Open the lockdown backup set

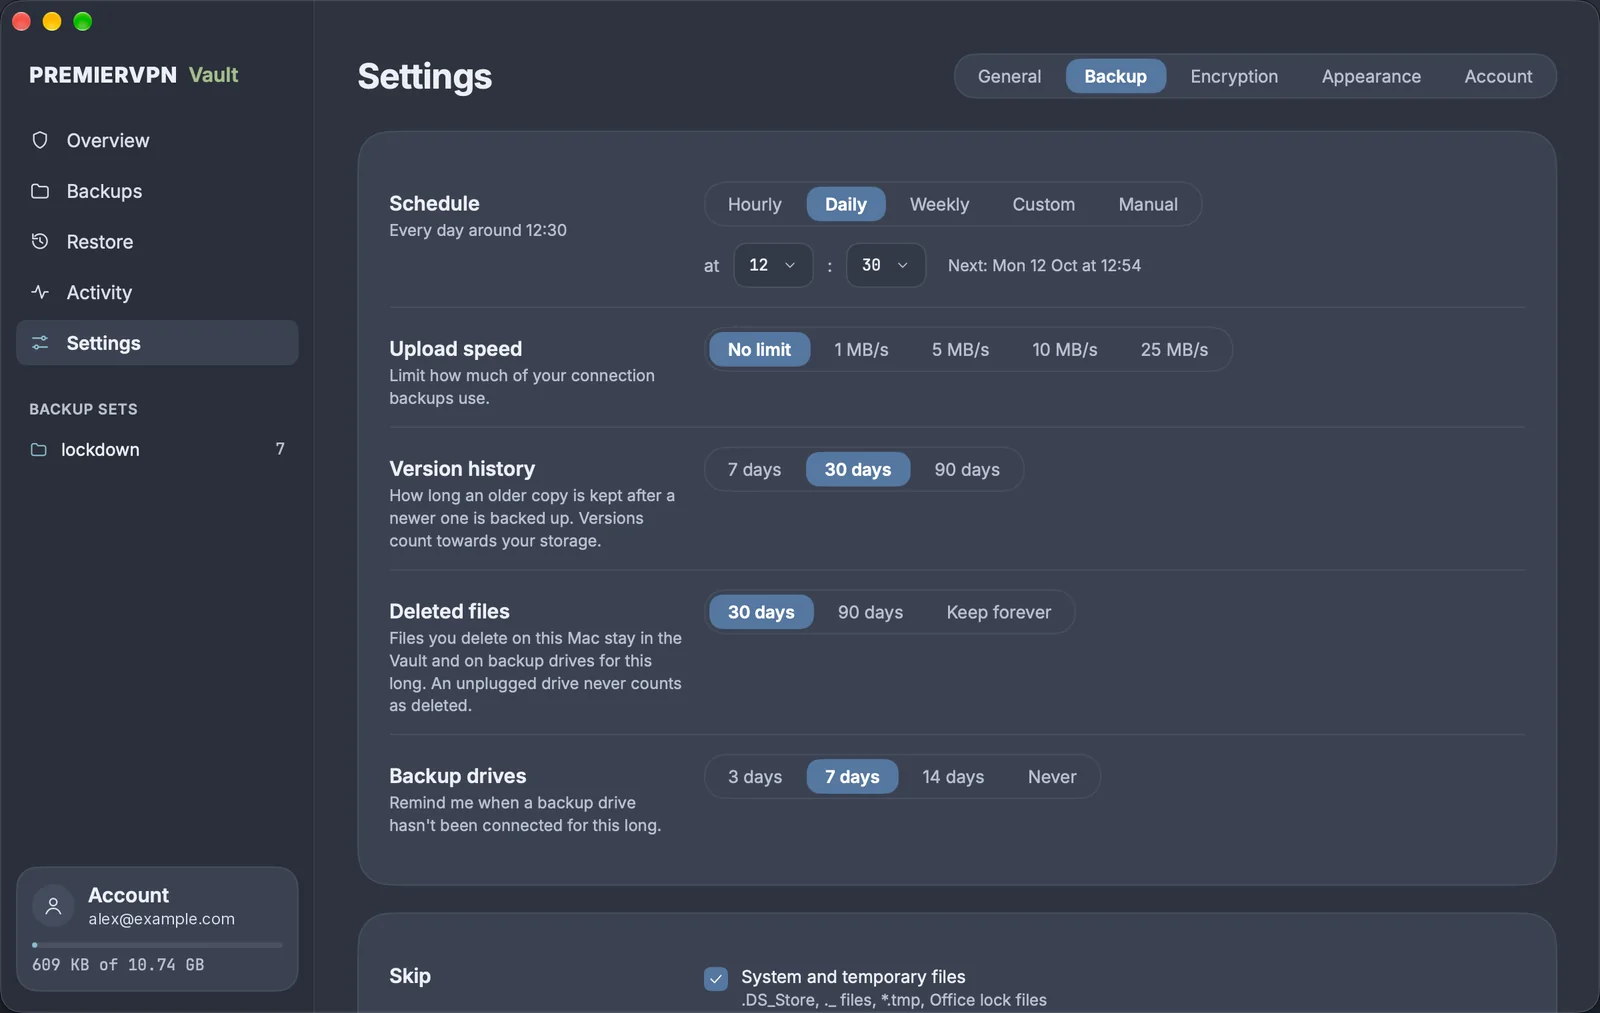pos(157,450)
